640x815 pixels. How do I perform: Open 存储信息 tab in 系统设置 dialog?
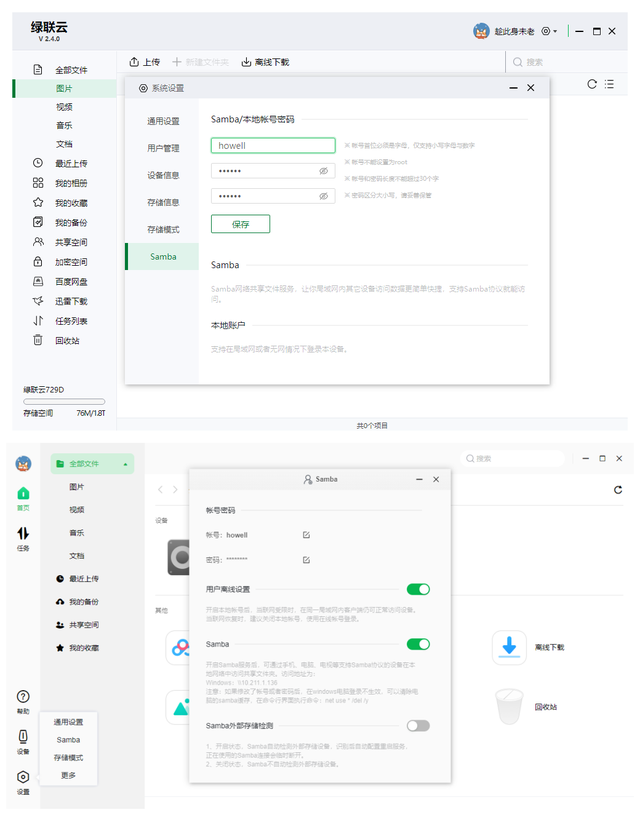(x=163, y=202)
